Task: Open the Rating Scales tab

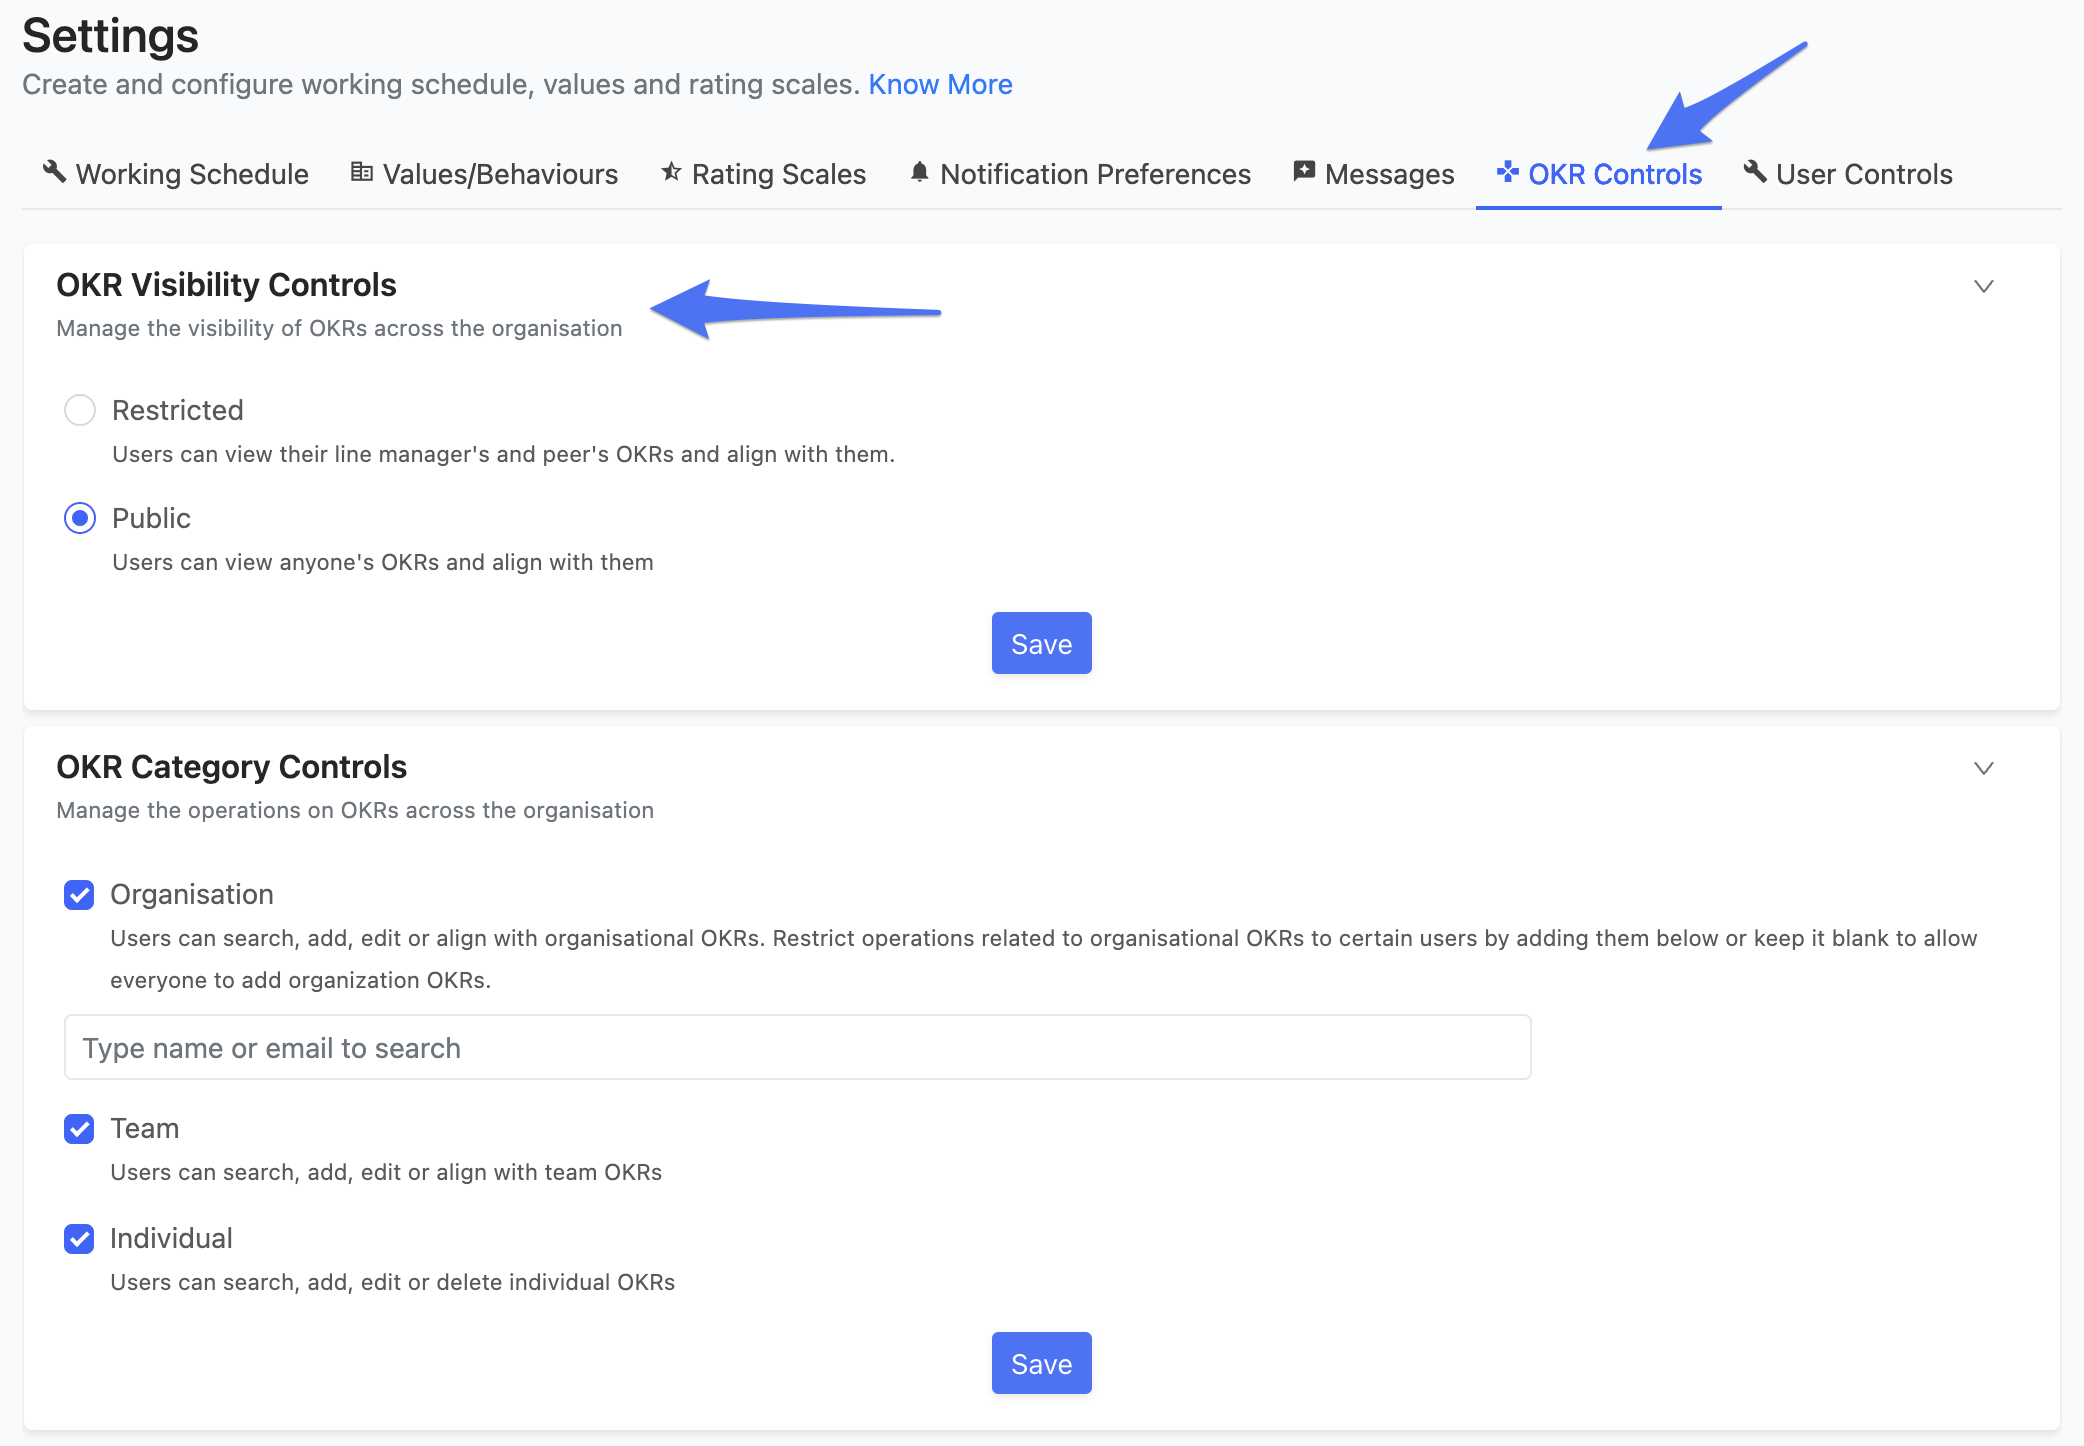Action: tap(778, 174)
